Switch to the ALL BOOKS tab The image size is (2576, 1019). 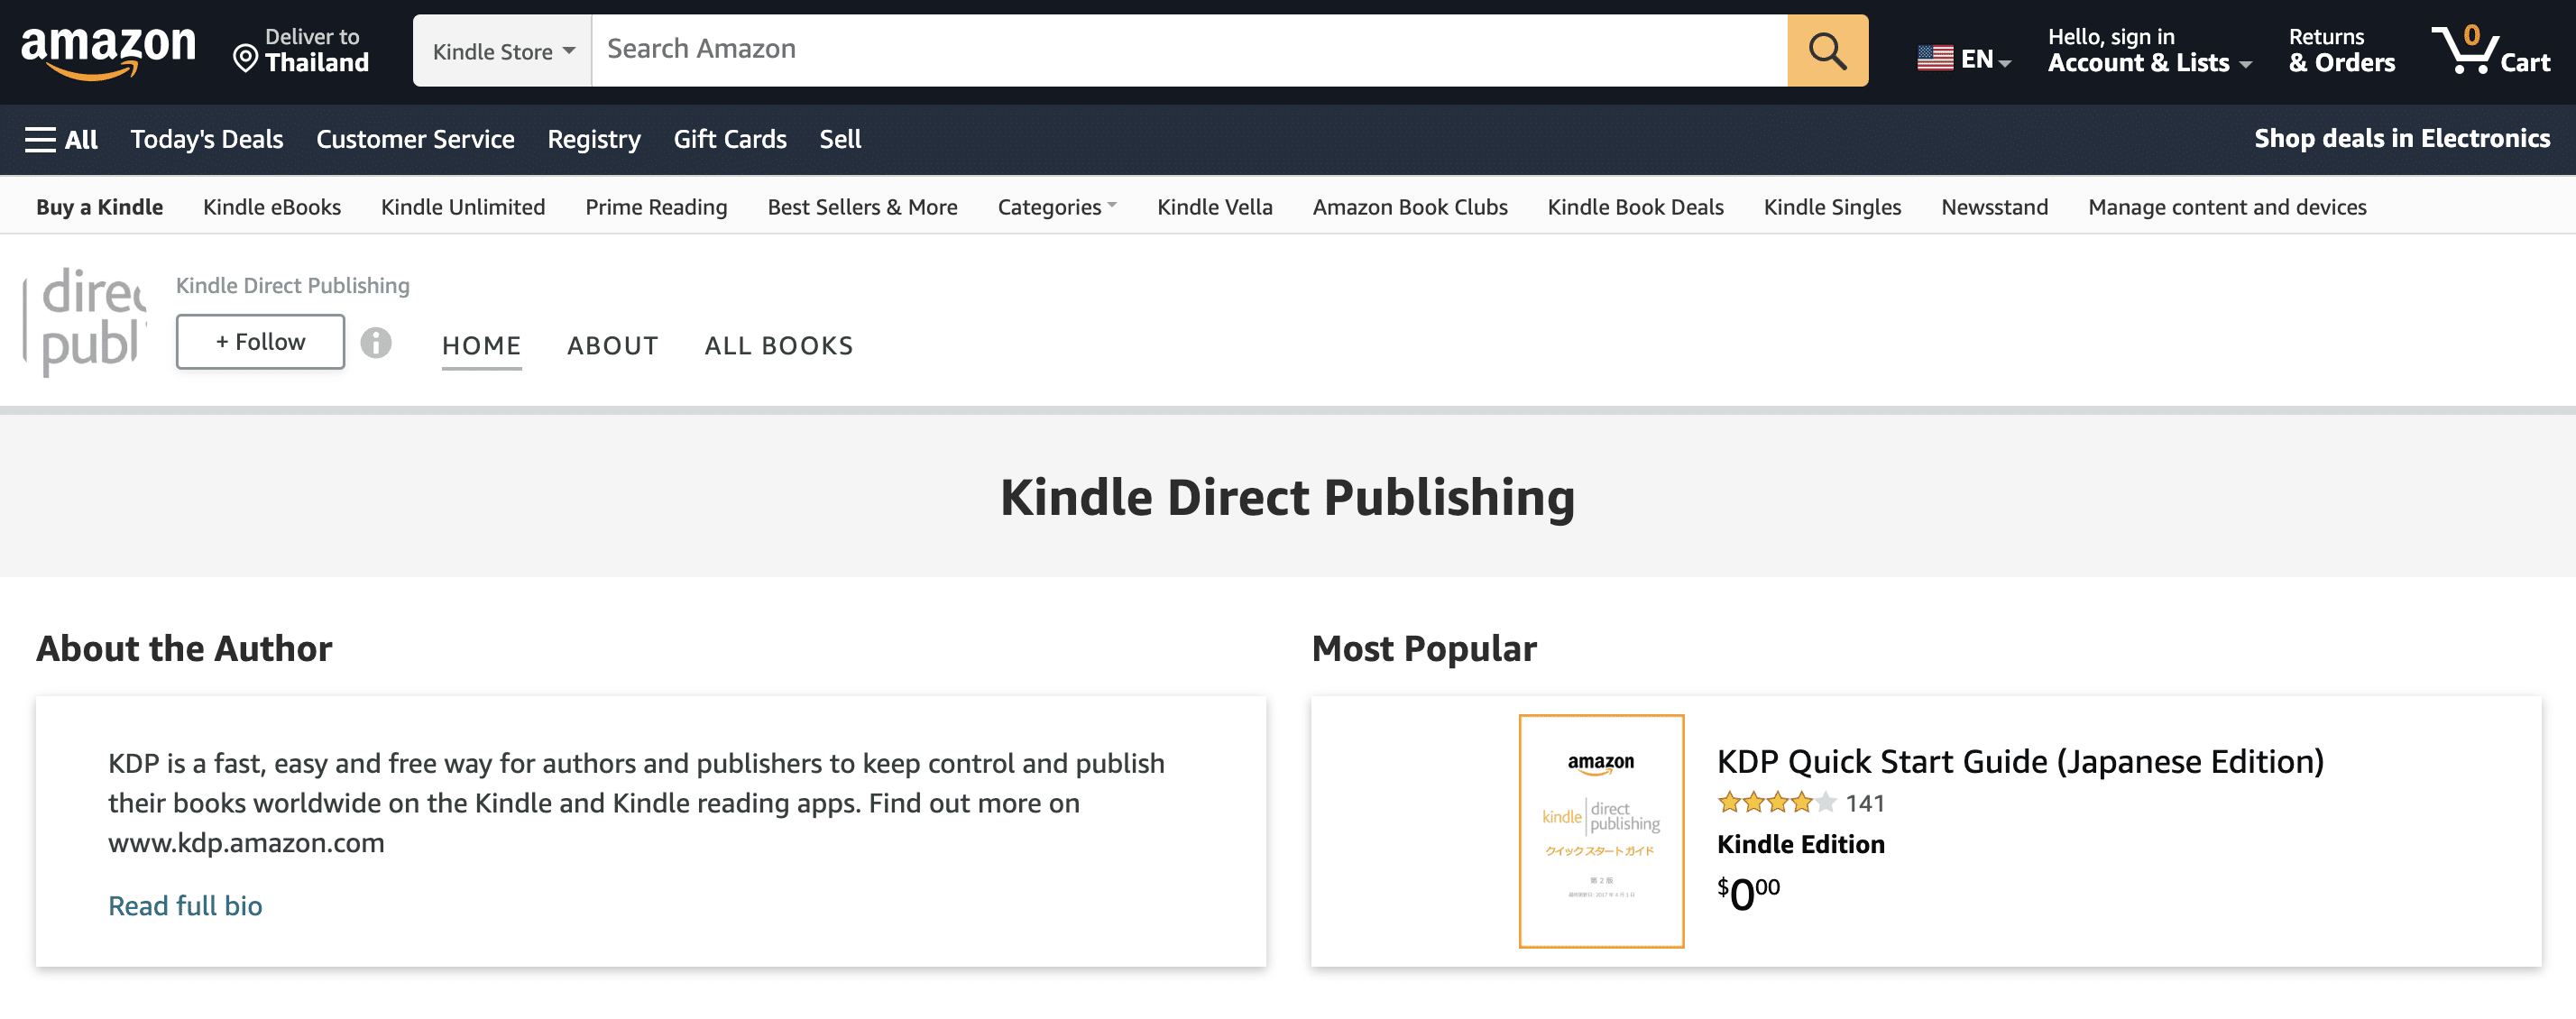click(x=778, y=346)
